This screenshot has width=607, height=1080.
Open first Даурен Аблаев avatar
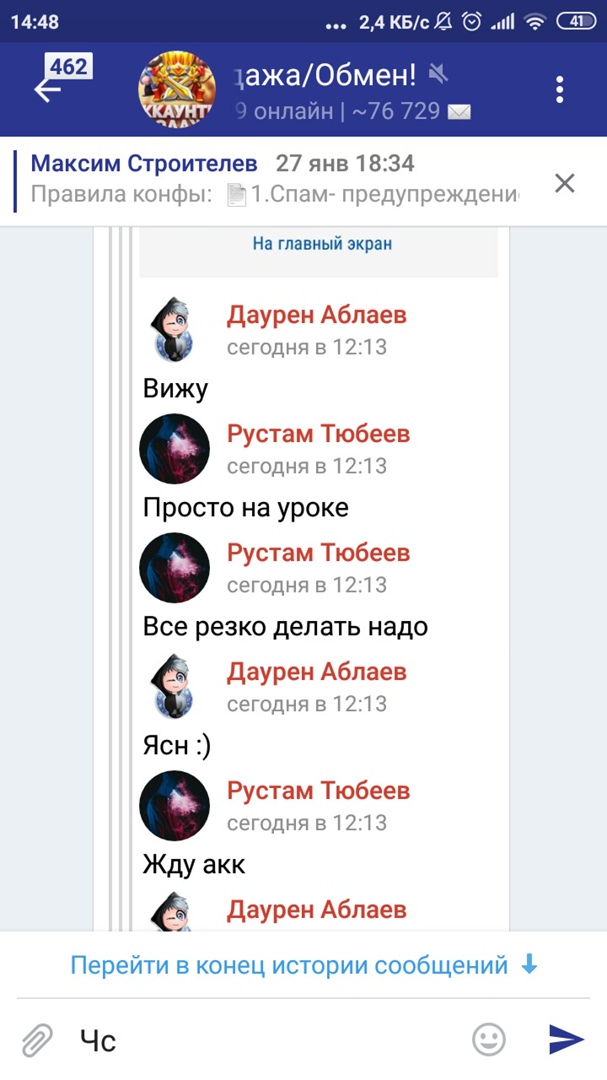174,330
